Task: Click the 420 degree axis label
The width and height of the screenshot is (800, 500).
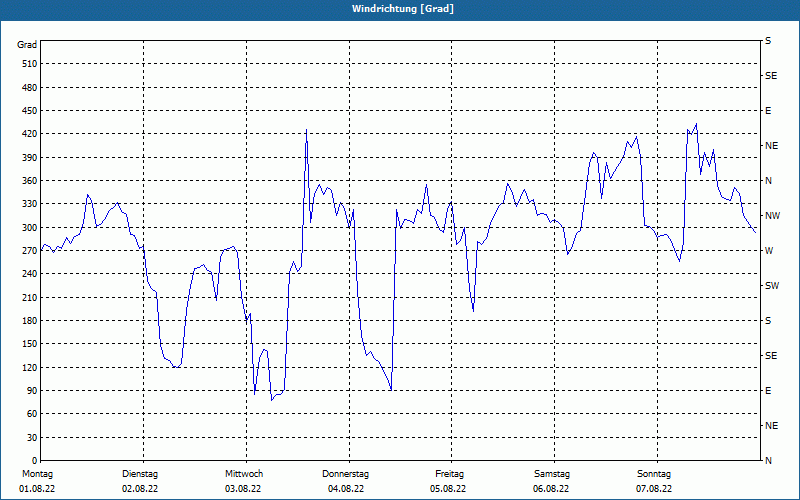Action: [29, 134]
